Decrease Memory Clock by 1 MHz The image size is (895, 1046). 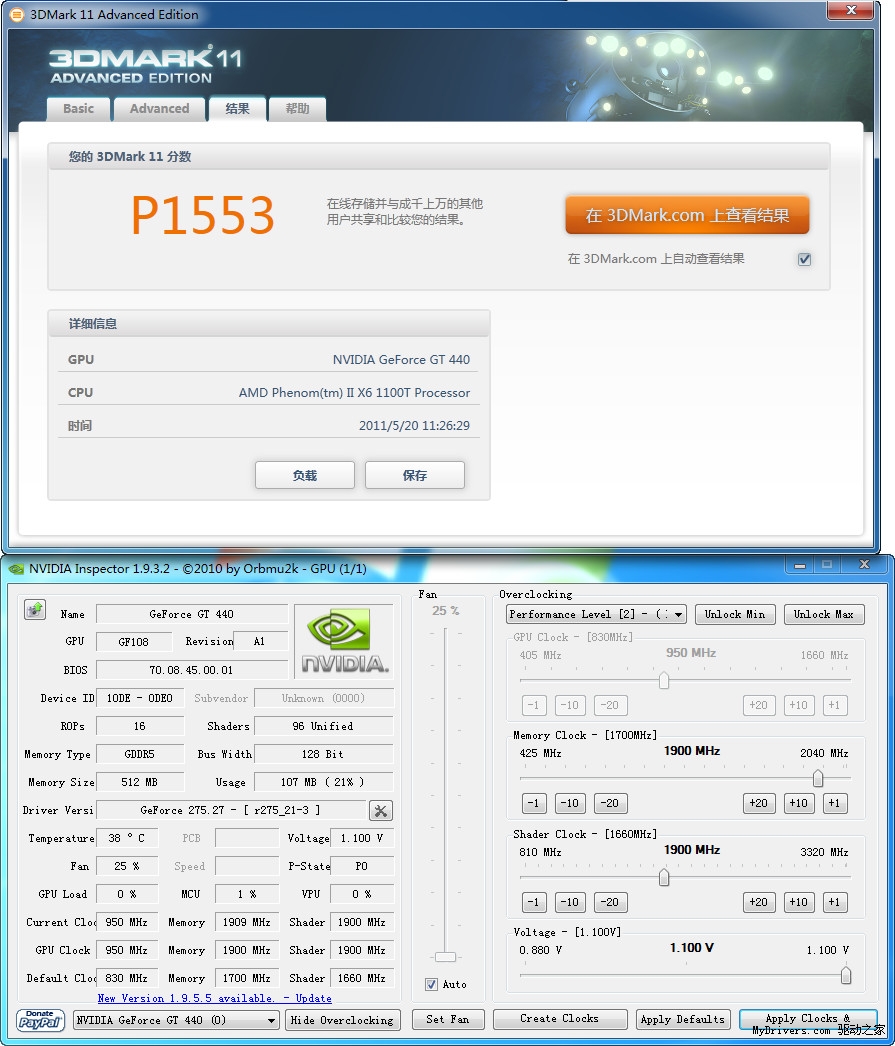tap(534, 803)
